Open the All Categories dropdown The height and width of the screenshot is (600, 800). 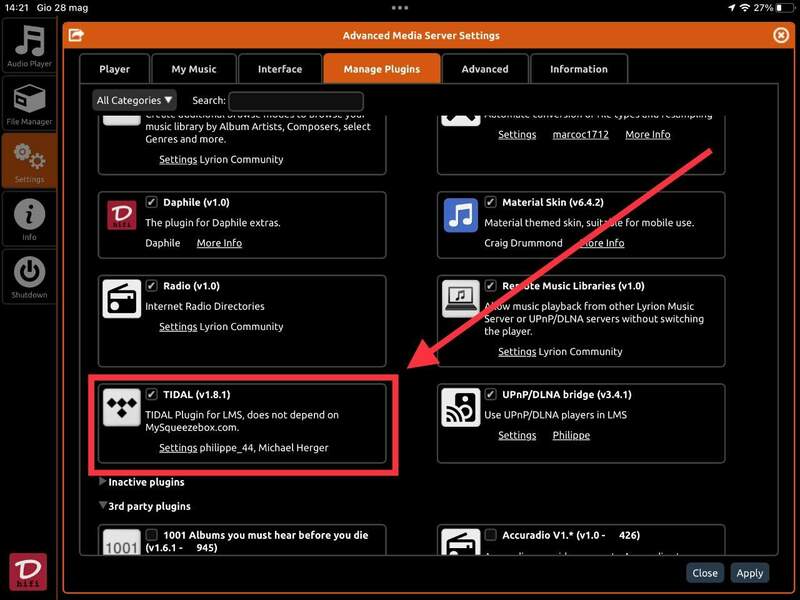(x=134, y=101)
